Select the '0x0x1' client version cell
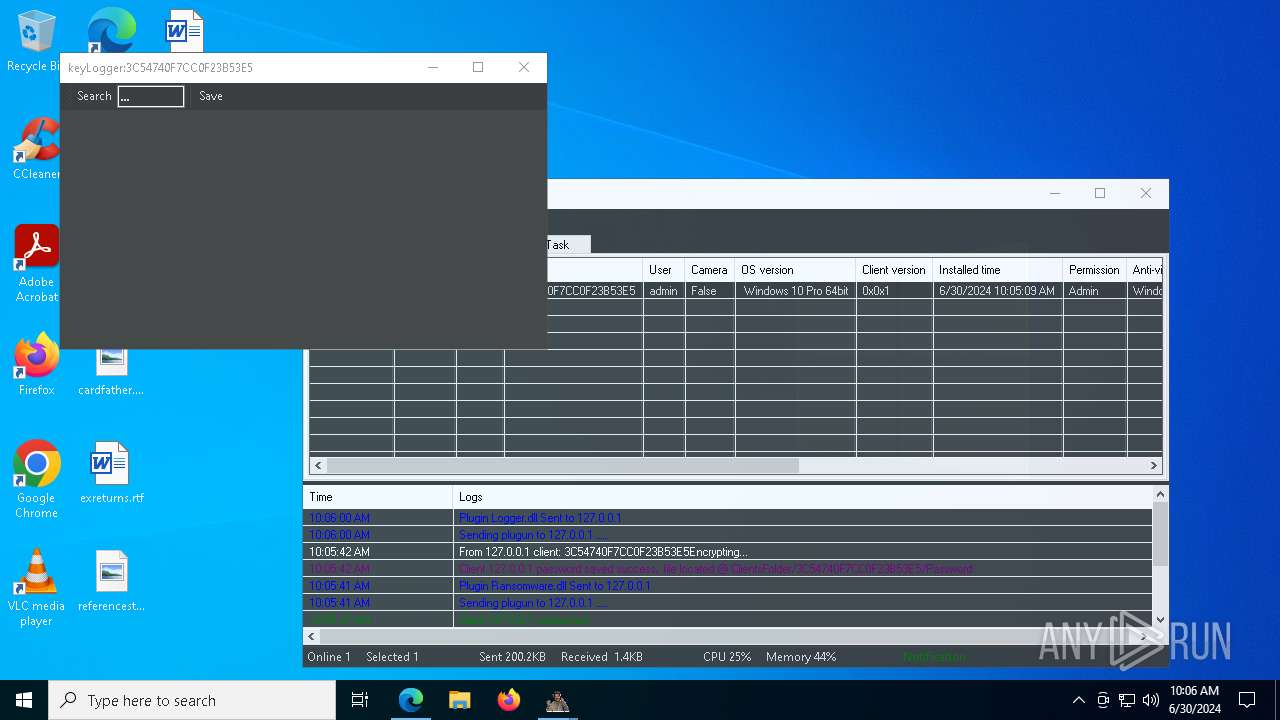This screenshot has height=720, width=1280. tap(894, 291)
